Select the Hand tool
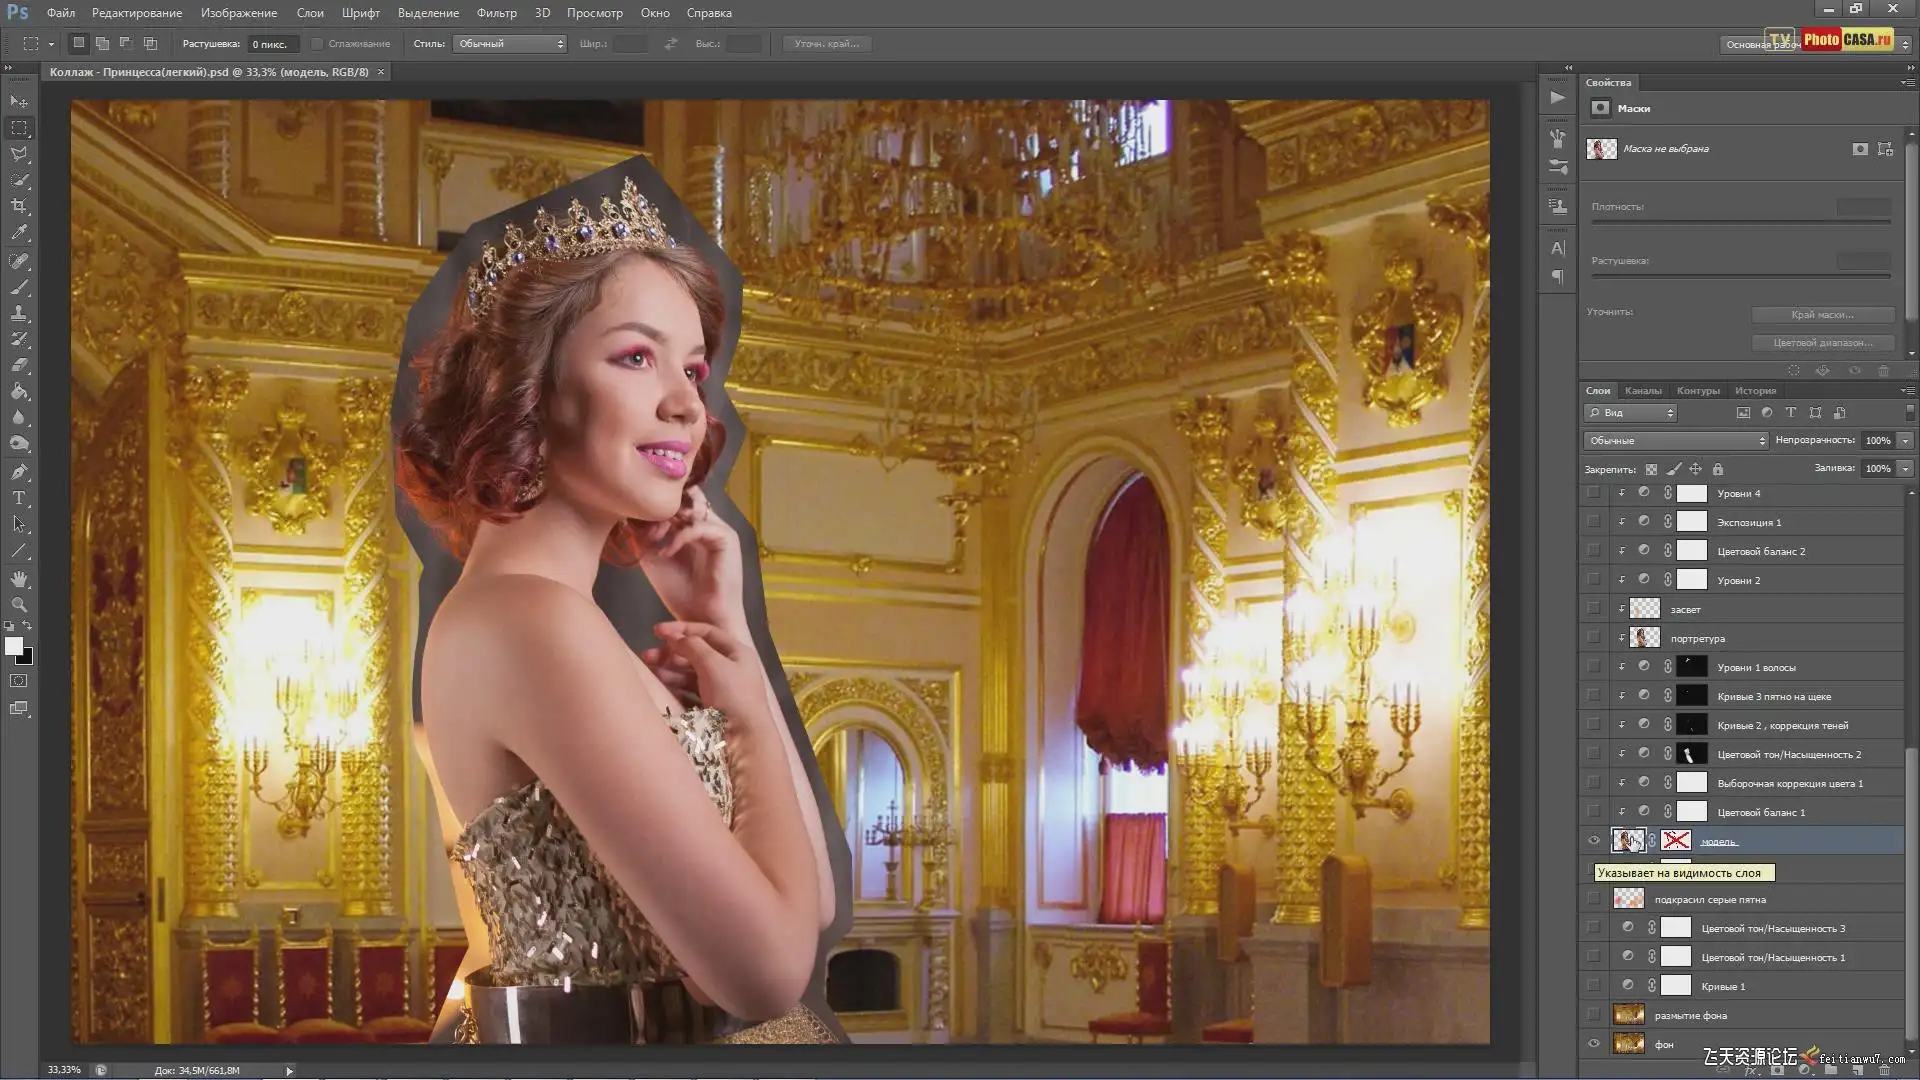This screenshot has width=1920, height=1080. pyautogui.click(x=19, y=579)
